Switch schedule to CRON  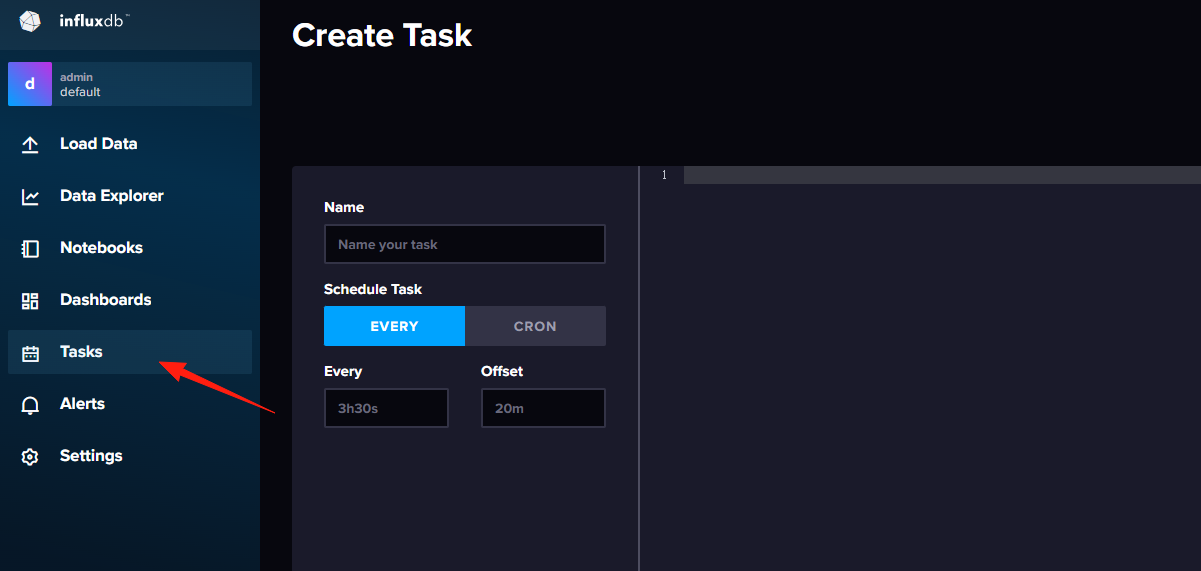[x=535, y=326]
